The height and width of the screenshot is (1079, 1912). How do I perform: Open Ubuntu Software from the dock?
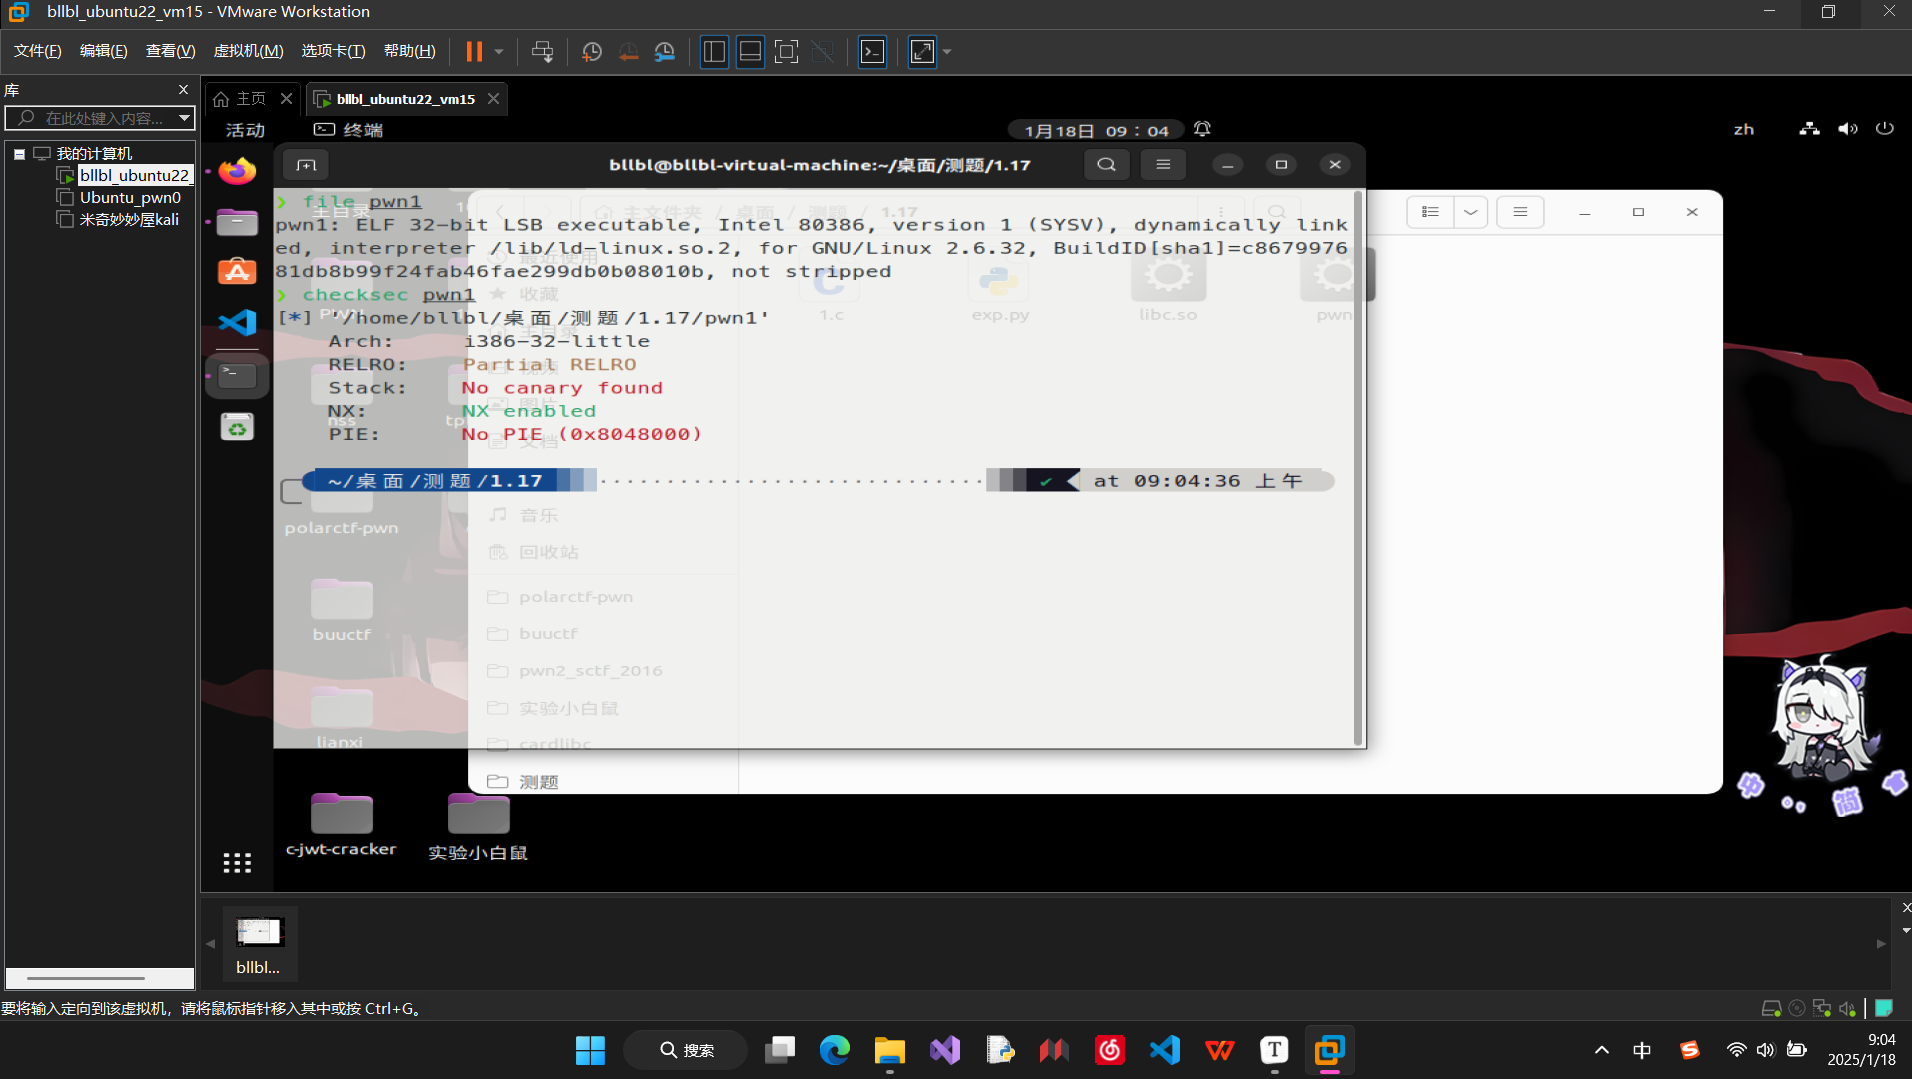(x=237, y=272)
